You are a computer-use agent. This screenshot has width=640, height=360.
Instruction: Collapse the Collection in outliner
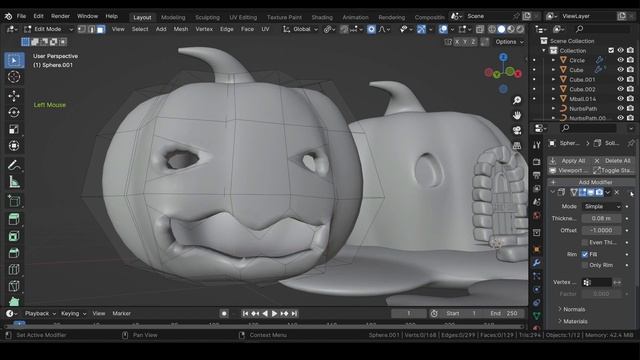click(544, 51)
